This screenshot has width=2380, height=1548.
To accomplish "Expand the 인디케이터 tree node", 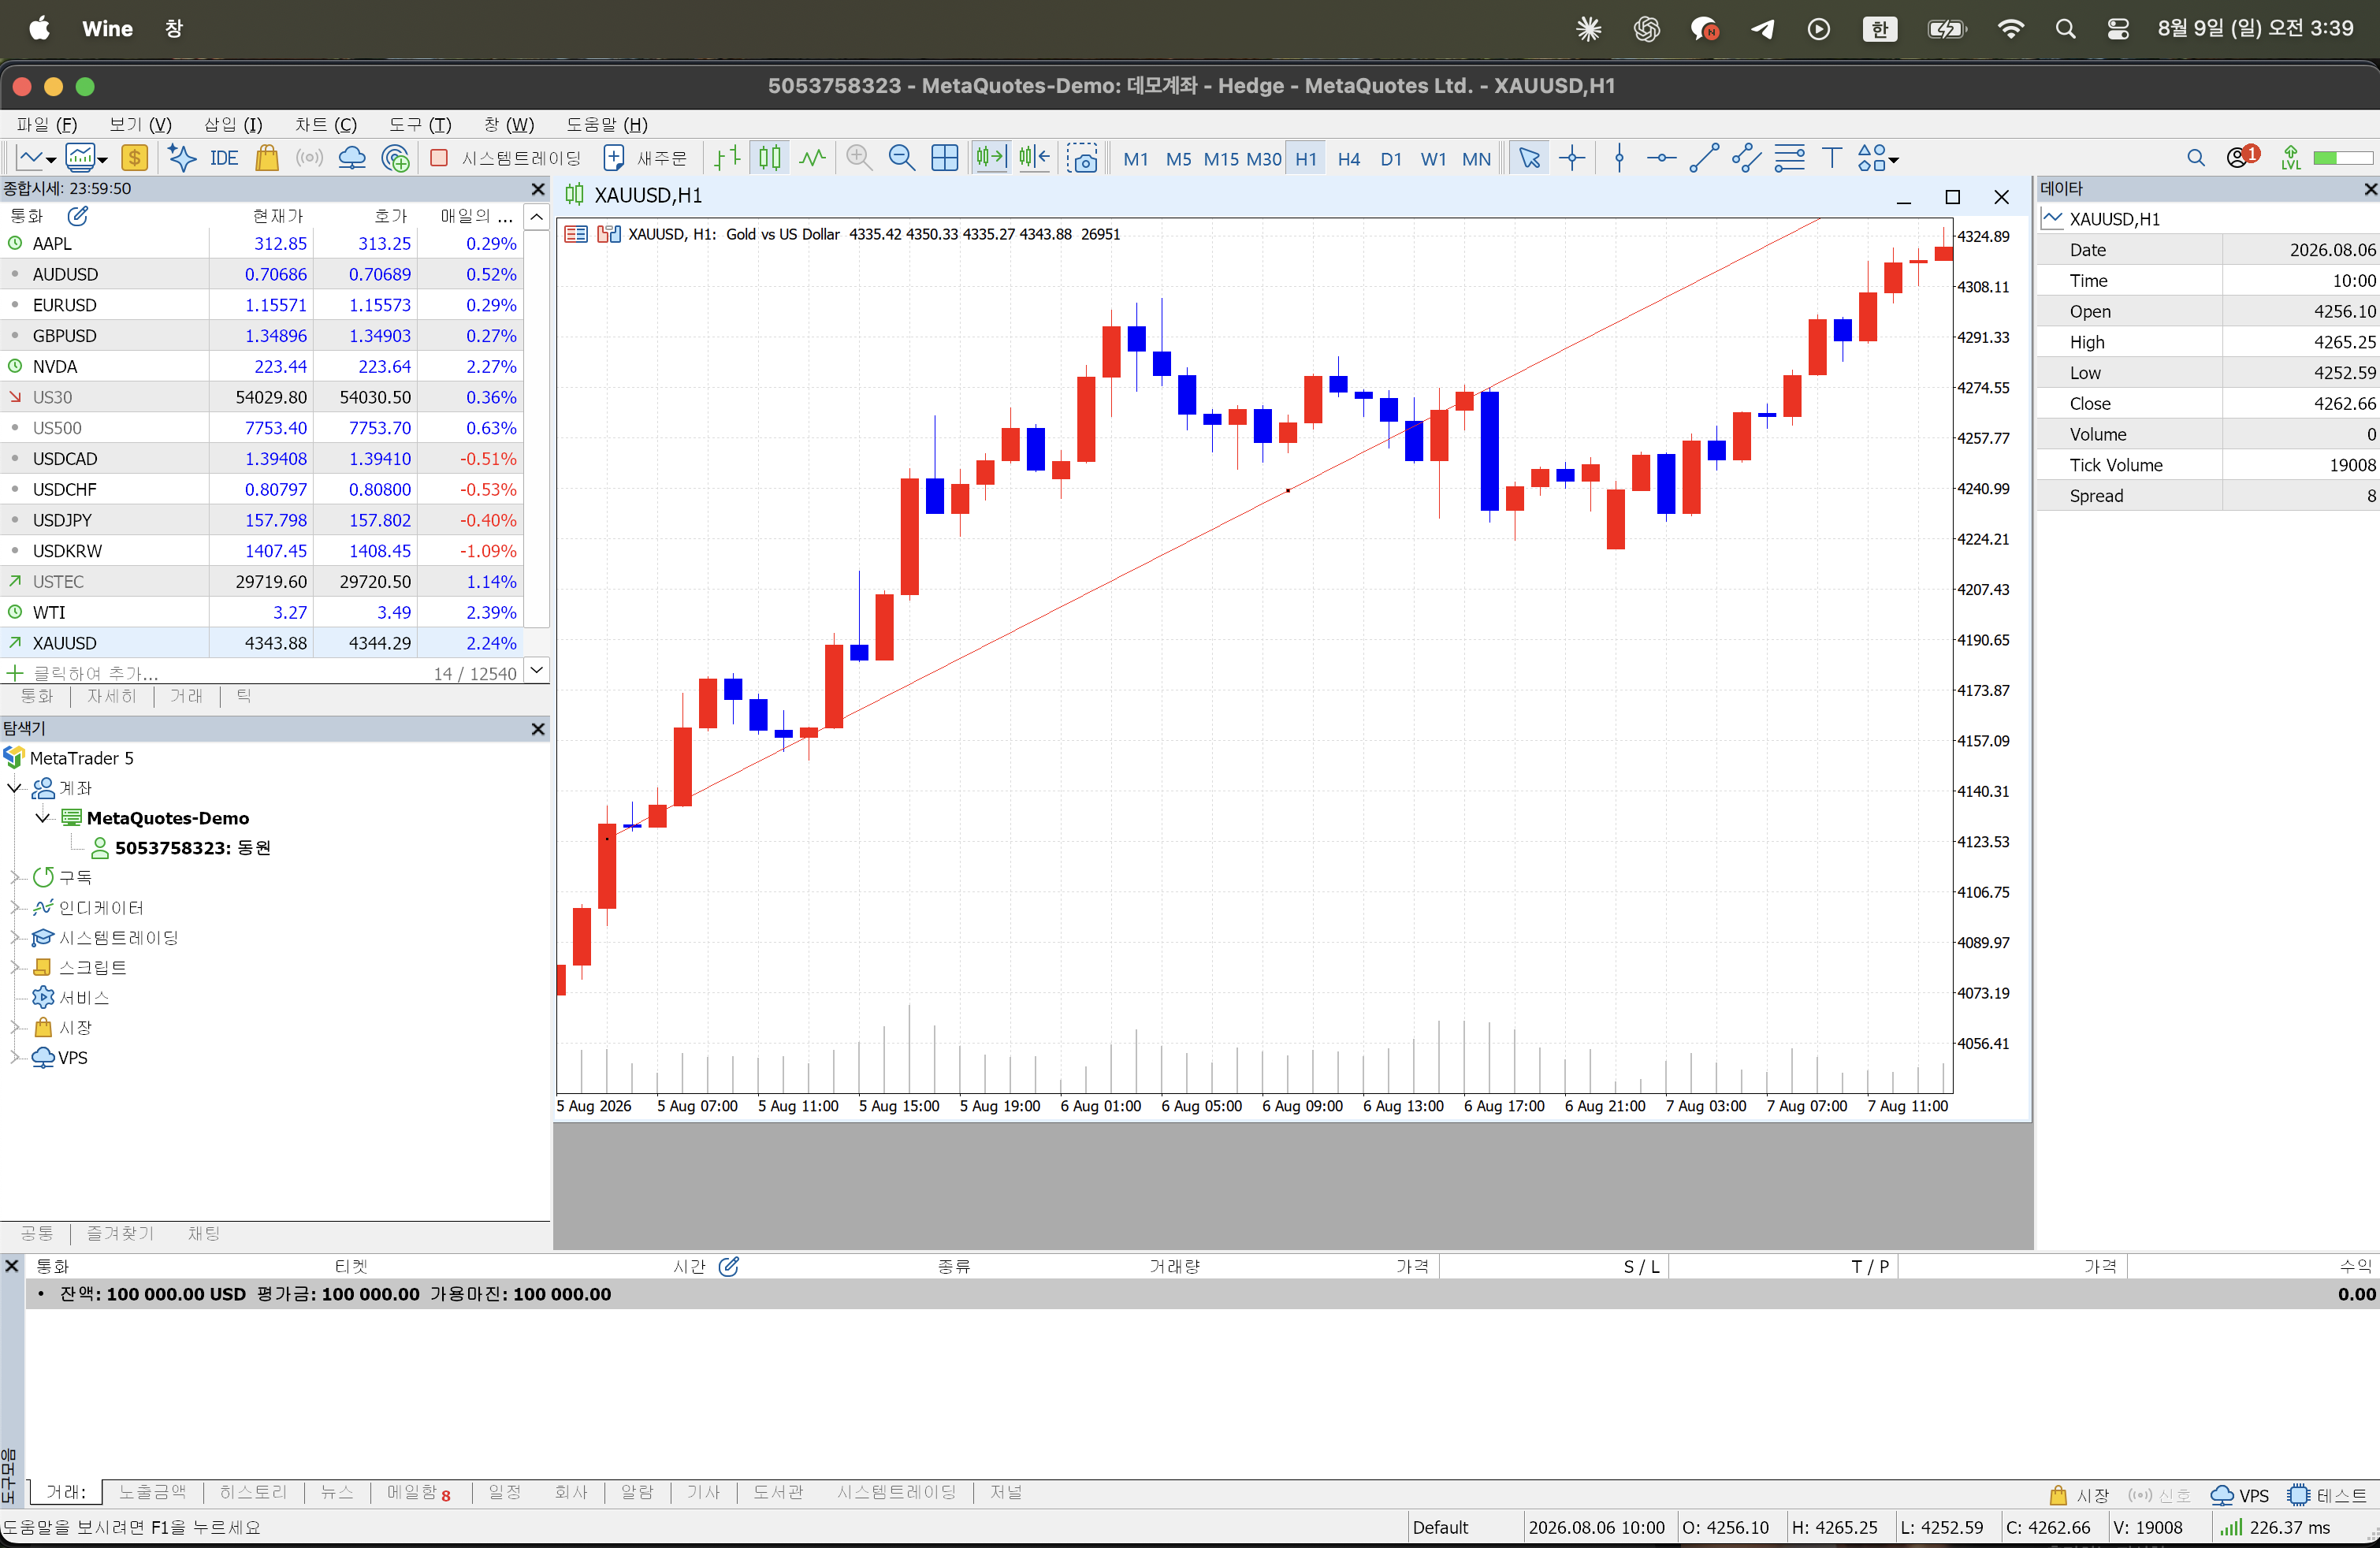I will click(x=15, y=908).
